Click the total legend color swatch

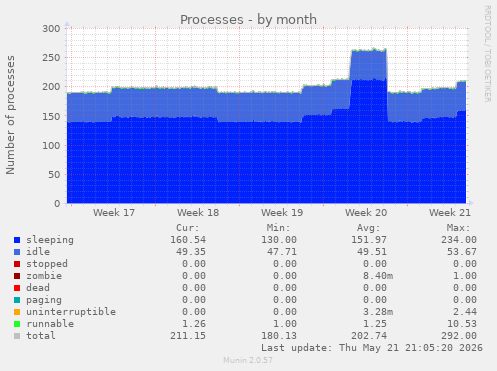point(17,336)
